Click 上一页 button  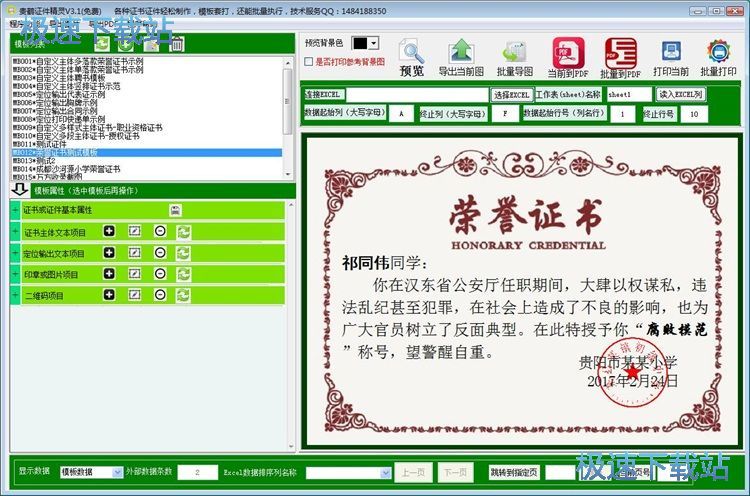[x=413, y=473]
